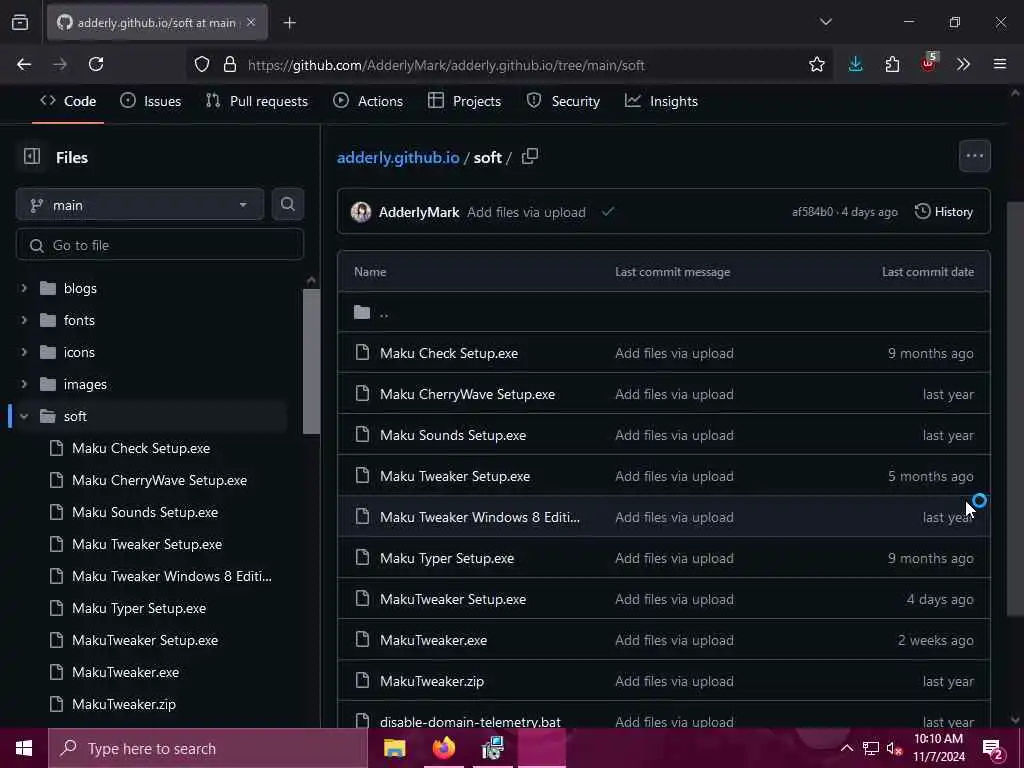
Task: Open the main branch dropdown
Action: [x=140, y=204]
